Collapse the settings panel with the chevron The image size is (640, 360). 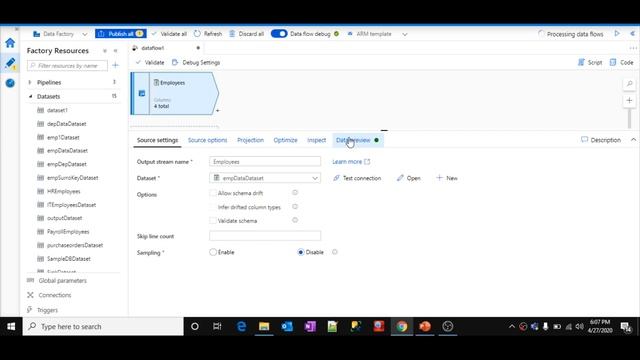point(633,140)
